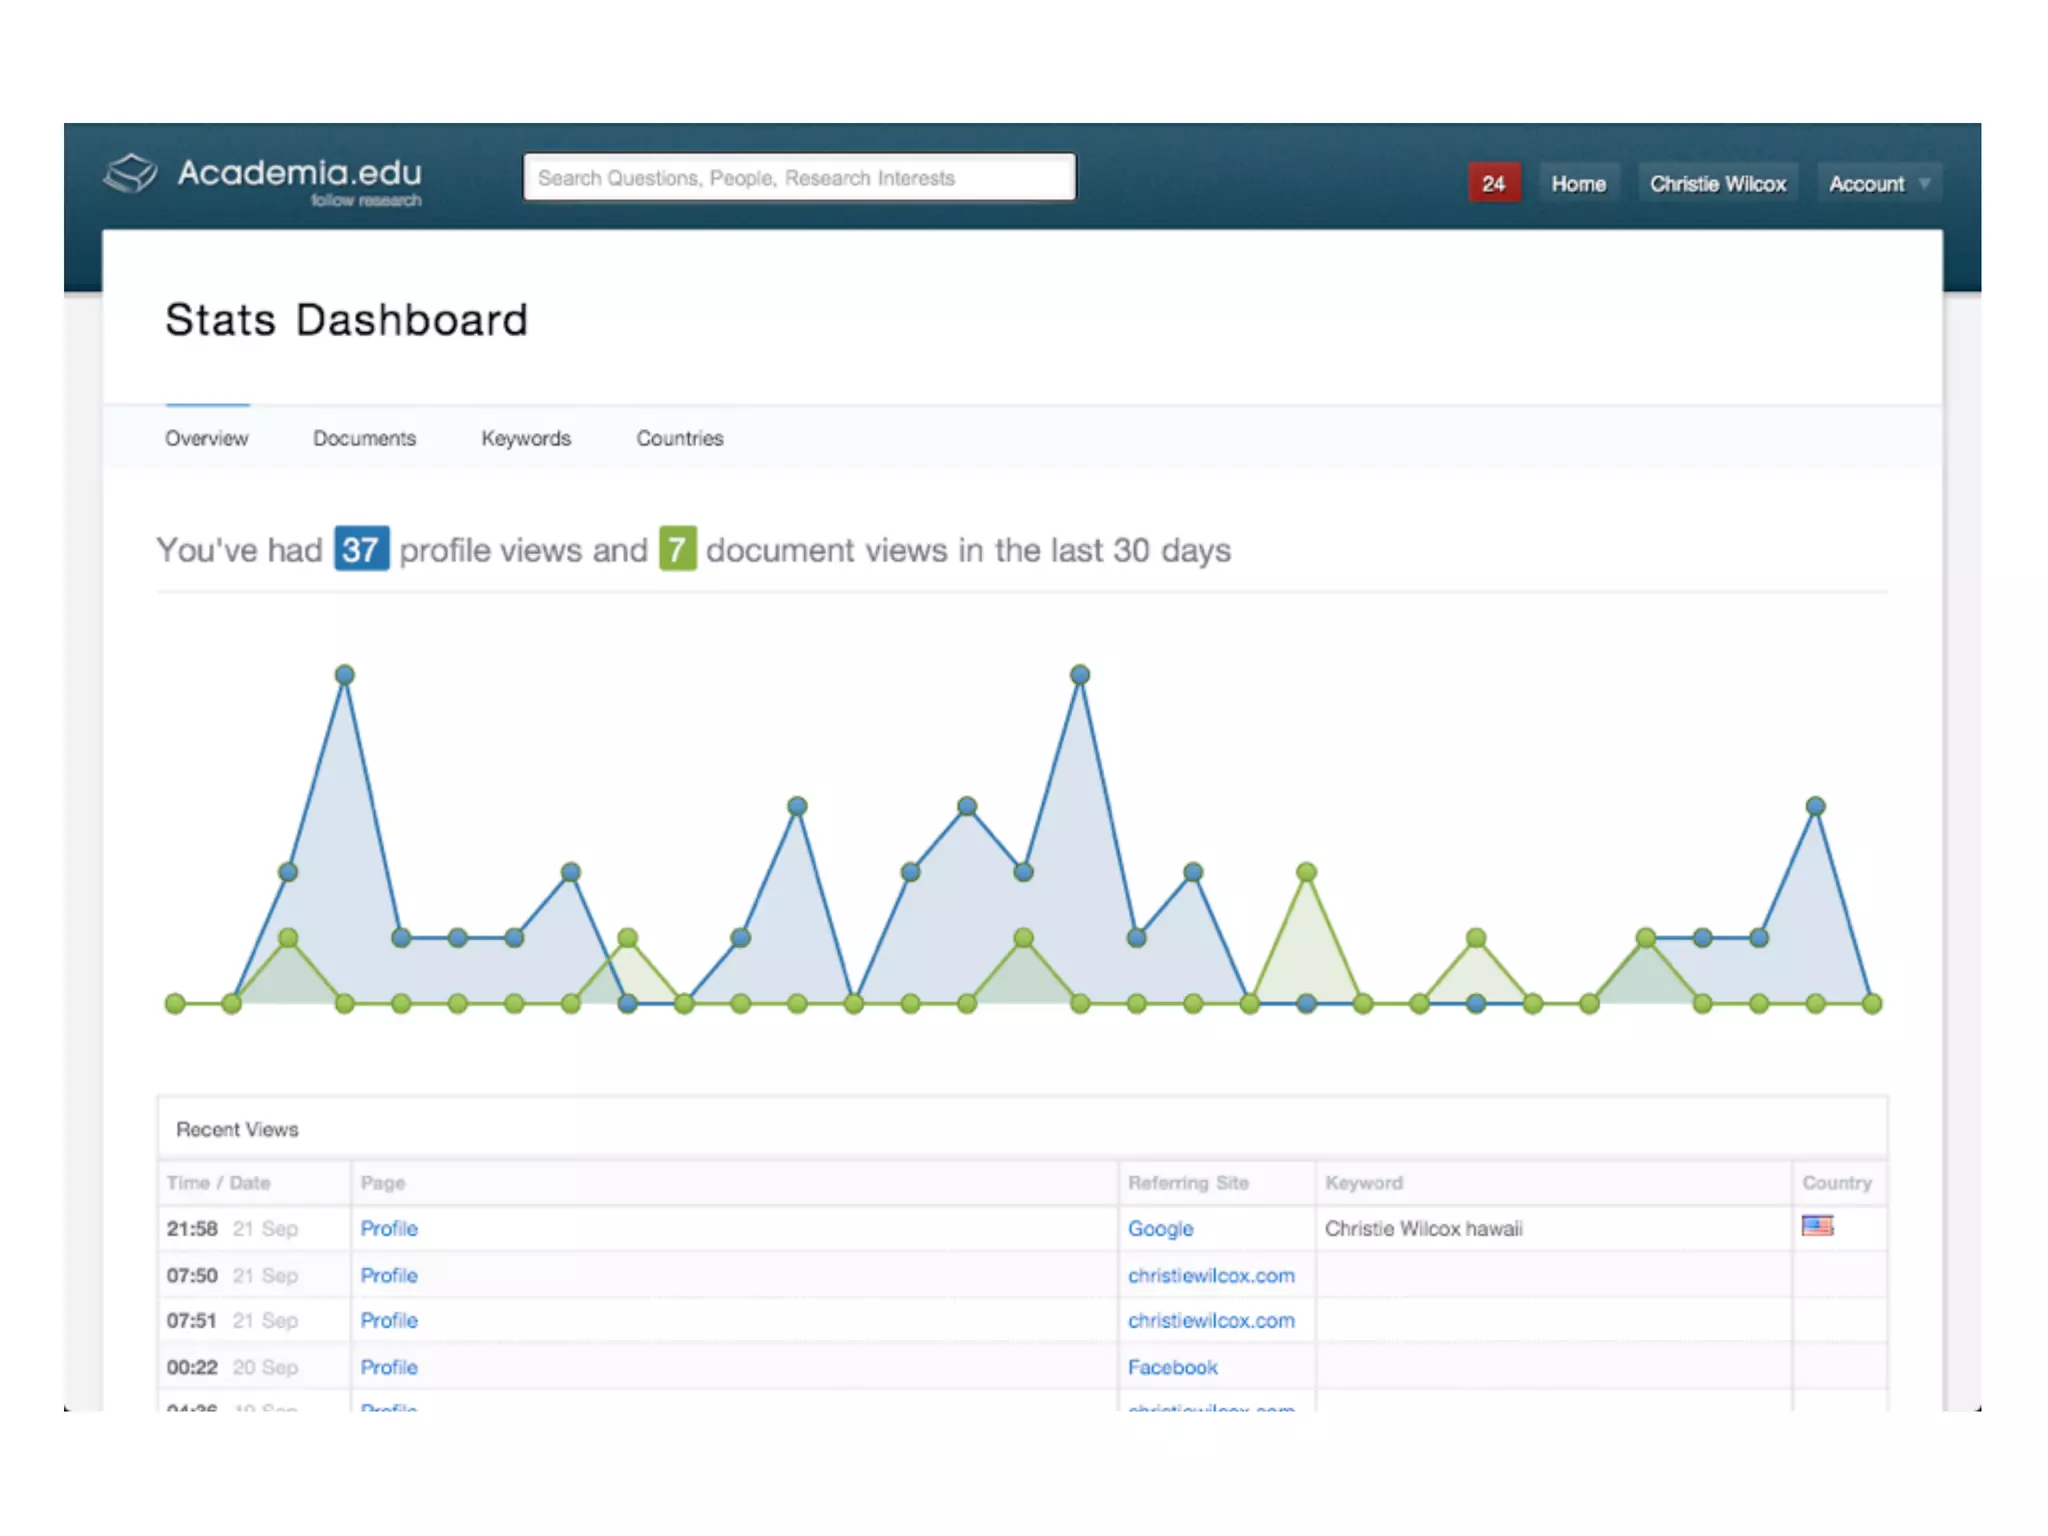
Task: Click the Home button in header
Action: 1578,184
